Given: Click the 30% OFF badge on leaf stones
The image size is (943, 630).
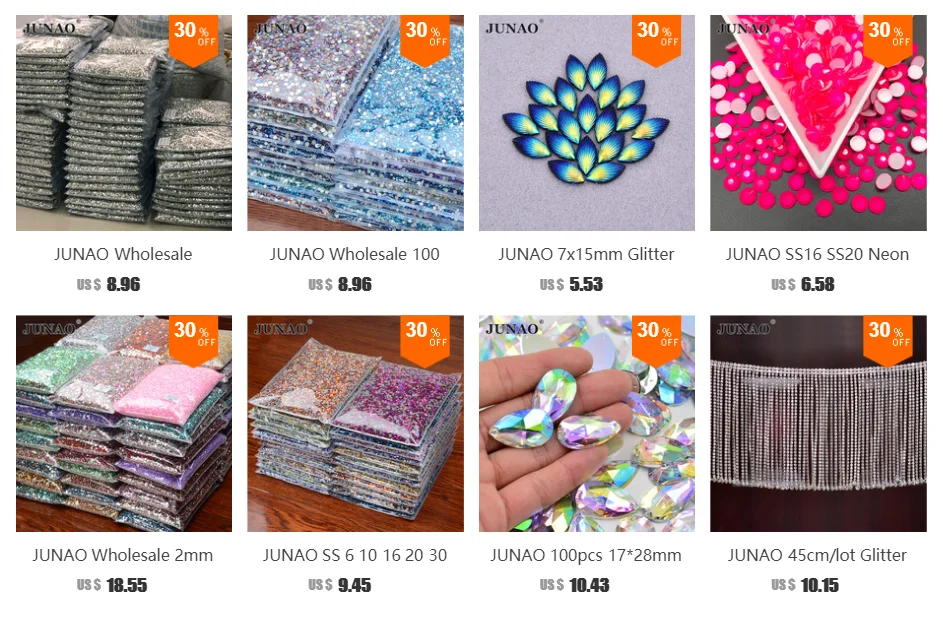Looking at the screenshot, I should click(x=657, y=40).
